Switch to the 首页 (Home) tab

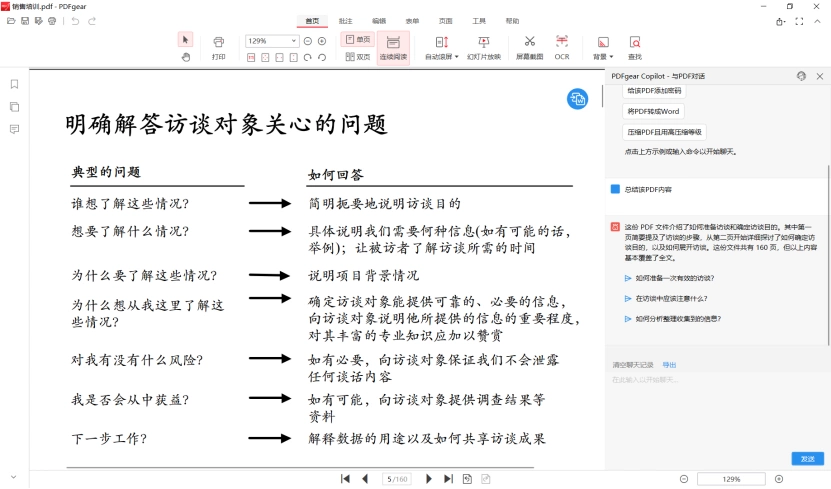(x=312, y=21)
